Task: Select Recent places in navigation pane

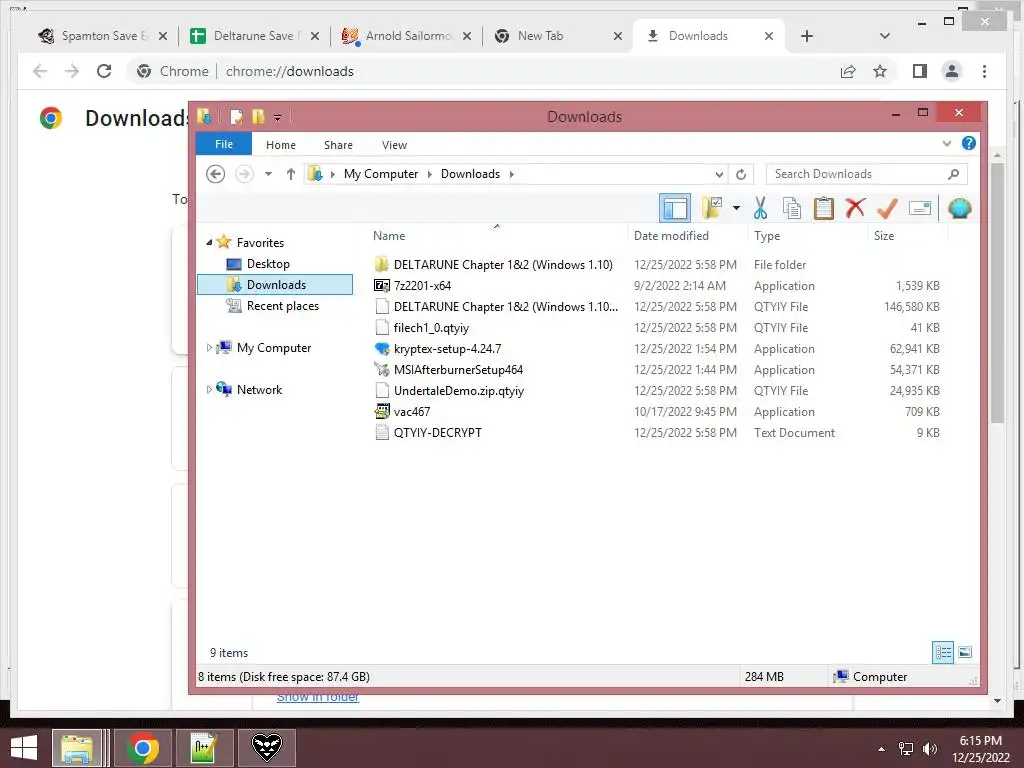Action: [283, 306]
